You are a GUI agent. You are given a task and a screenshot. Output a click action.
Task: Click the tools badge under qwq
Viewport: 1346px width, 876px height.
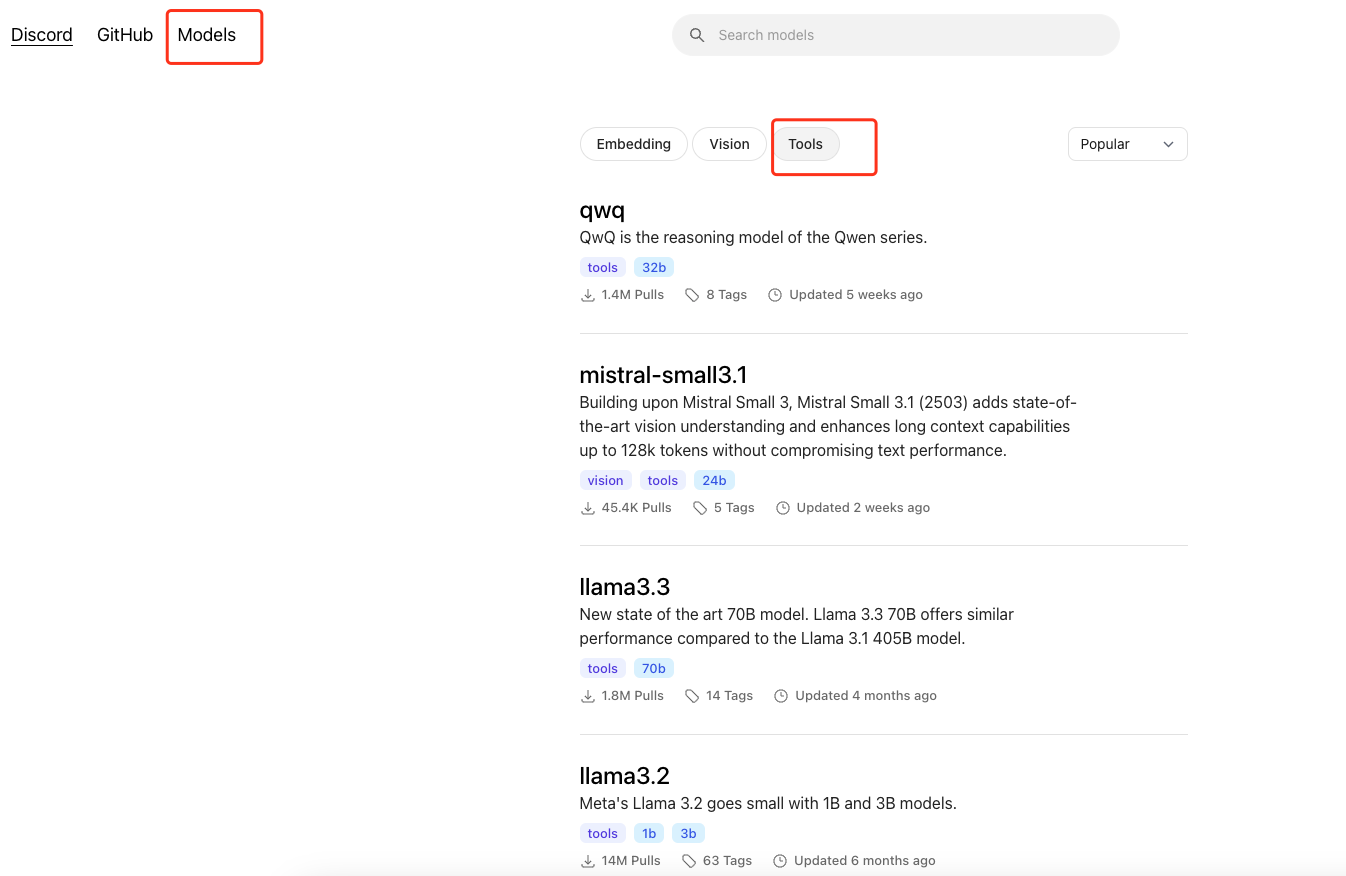point(603,267)
